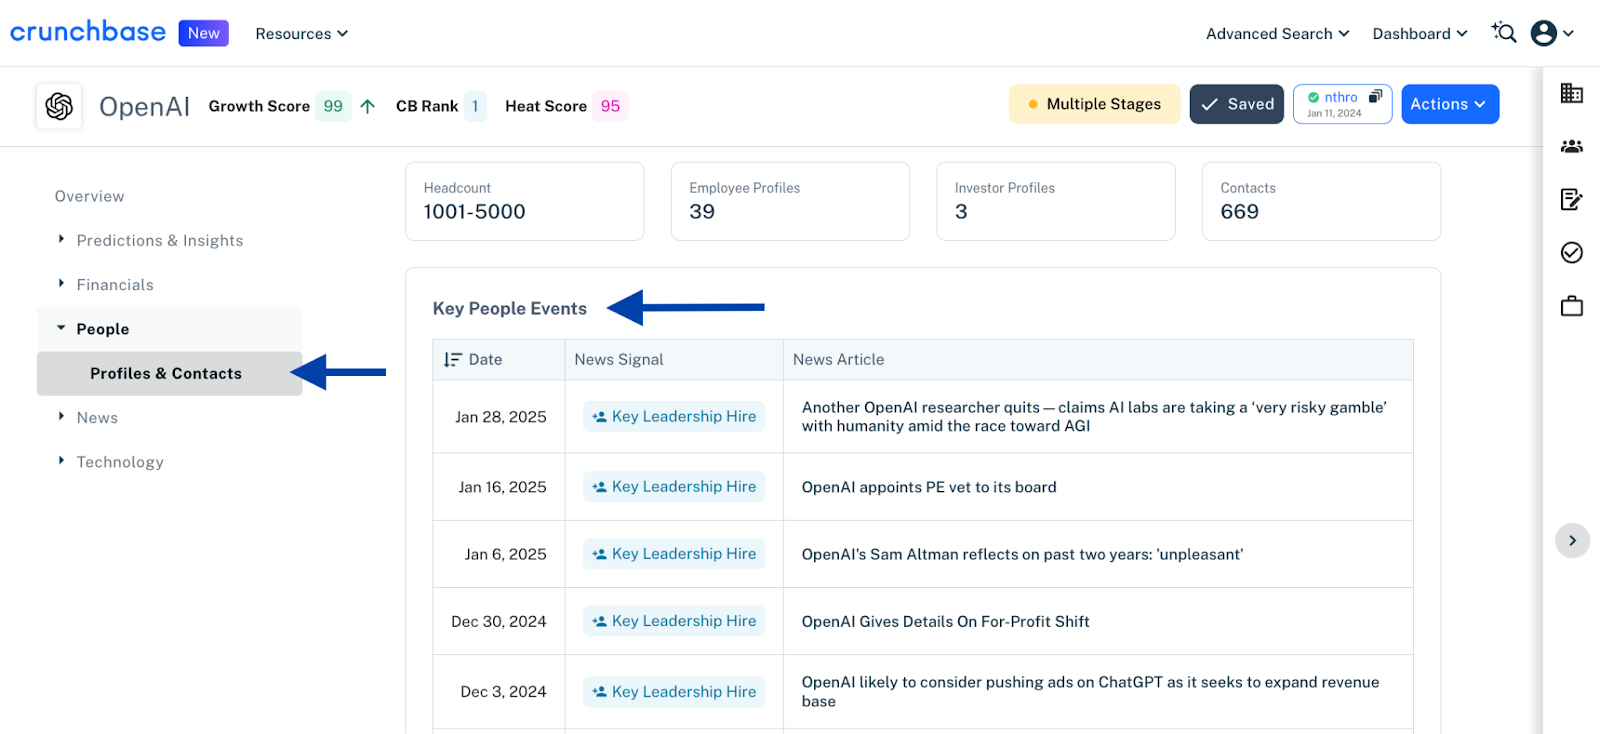
Task: Open the people group icon in right rail
Action: click(1572, 146)
